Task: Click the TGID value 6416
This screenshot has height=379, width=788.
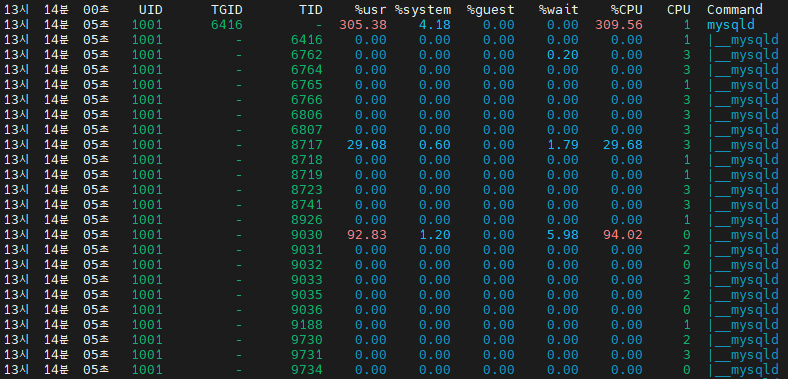Action: point(227,25)
